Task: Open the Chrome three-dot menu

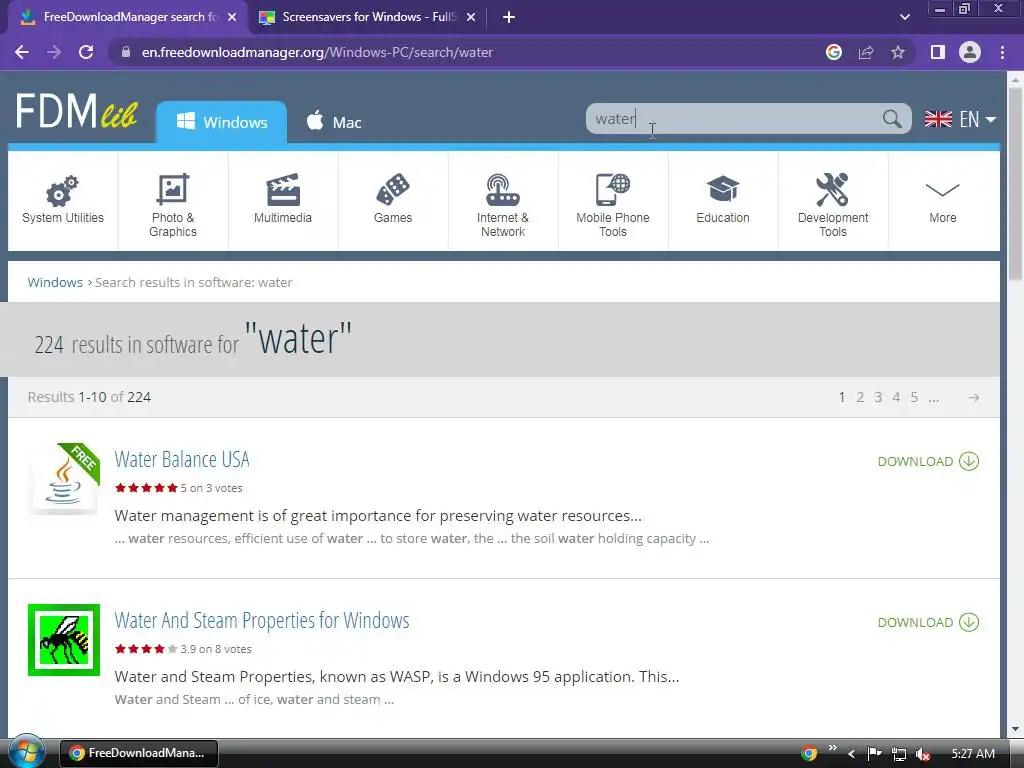Action: point(1002,52)
